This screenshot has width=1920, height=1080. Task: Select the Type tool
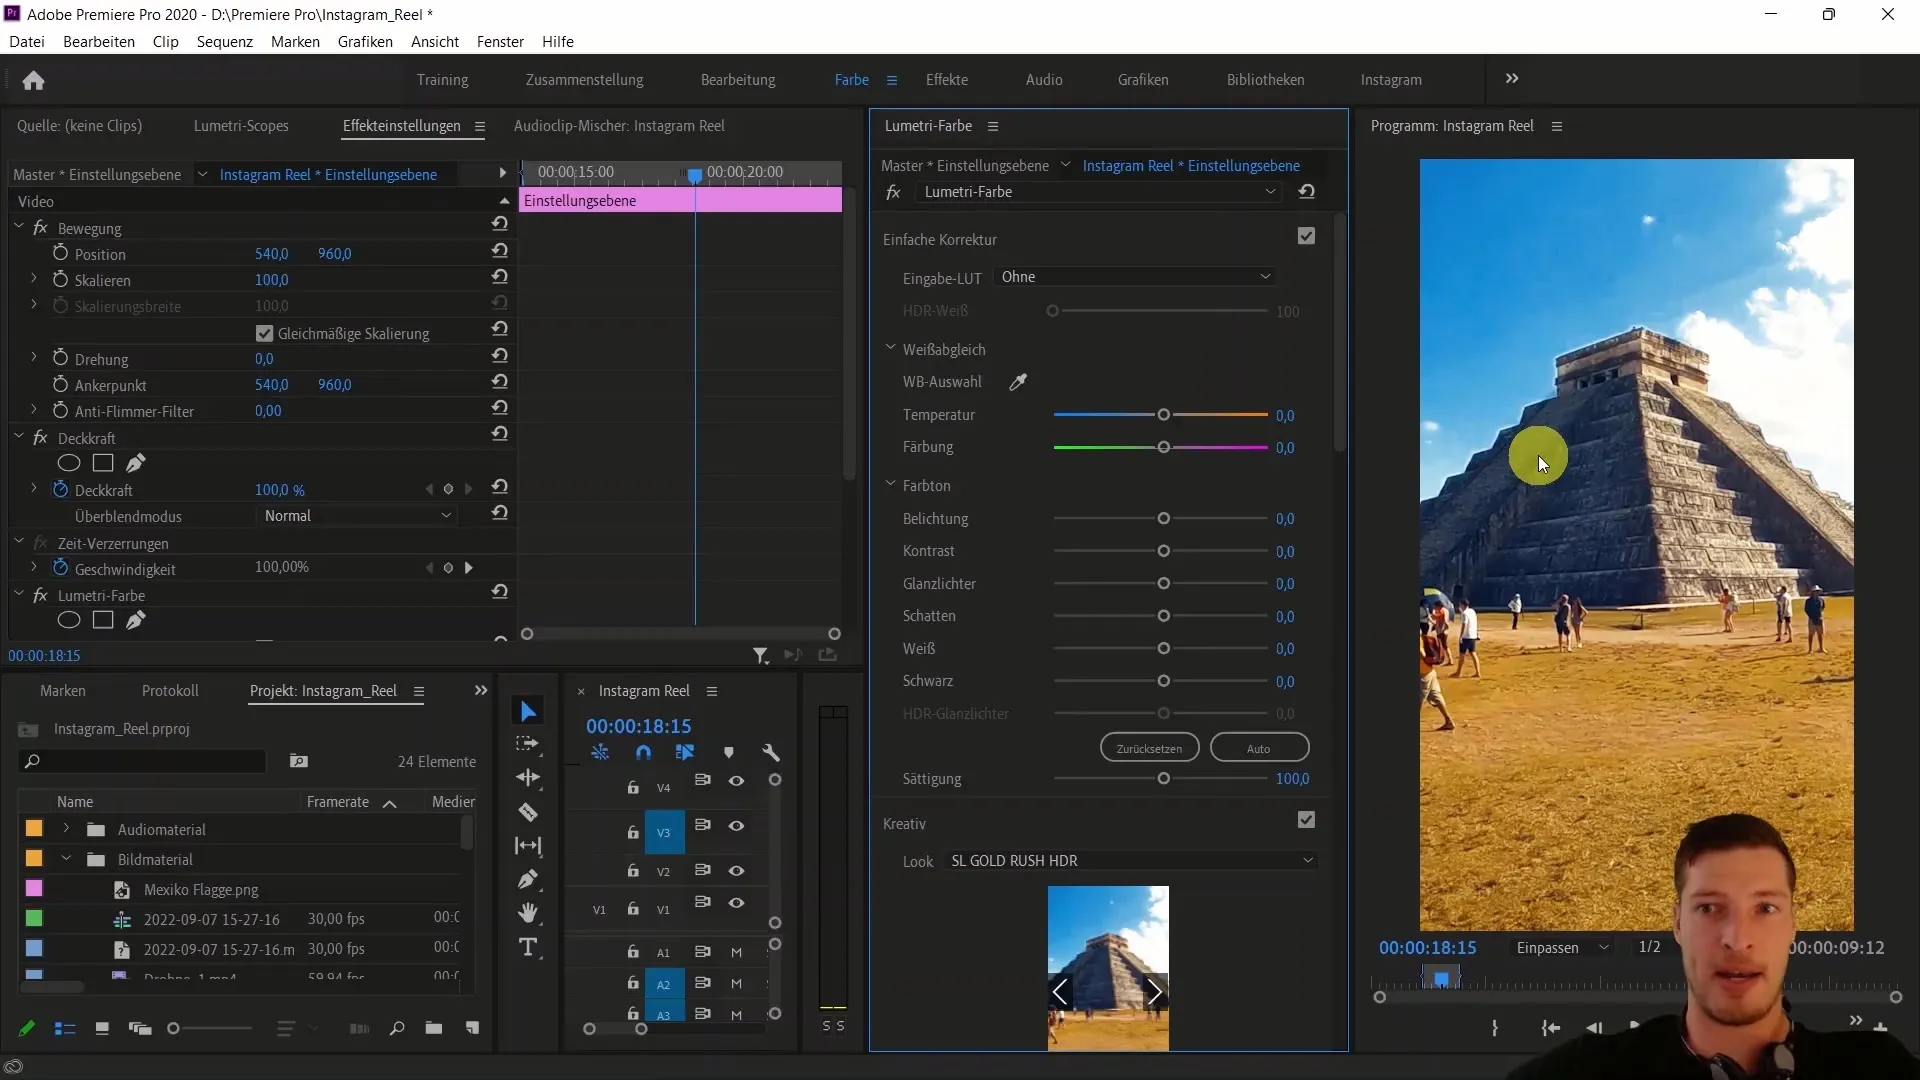point(528,947)
